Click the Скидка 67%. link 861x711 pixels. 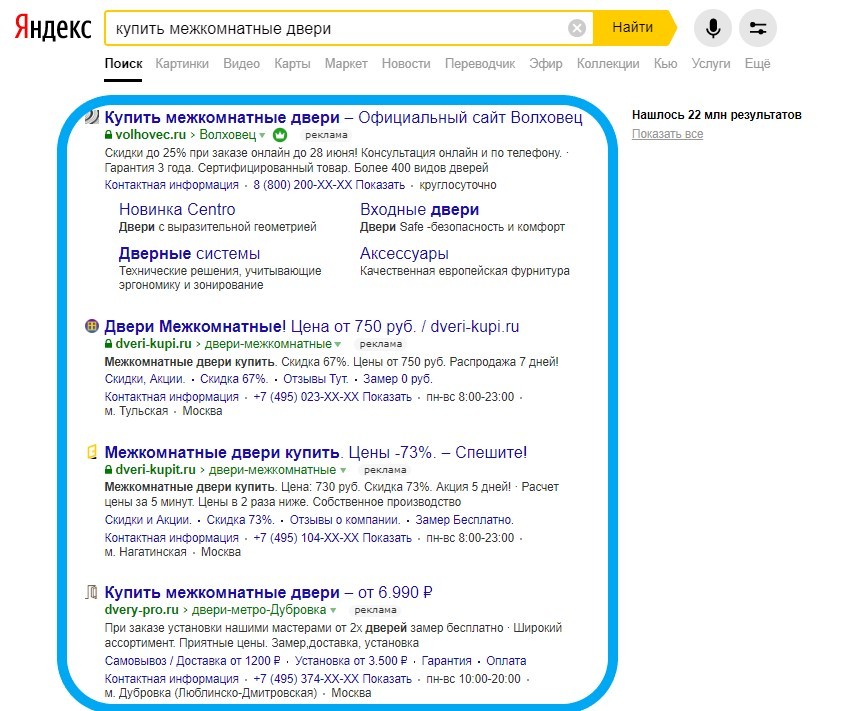click(234, 379)
